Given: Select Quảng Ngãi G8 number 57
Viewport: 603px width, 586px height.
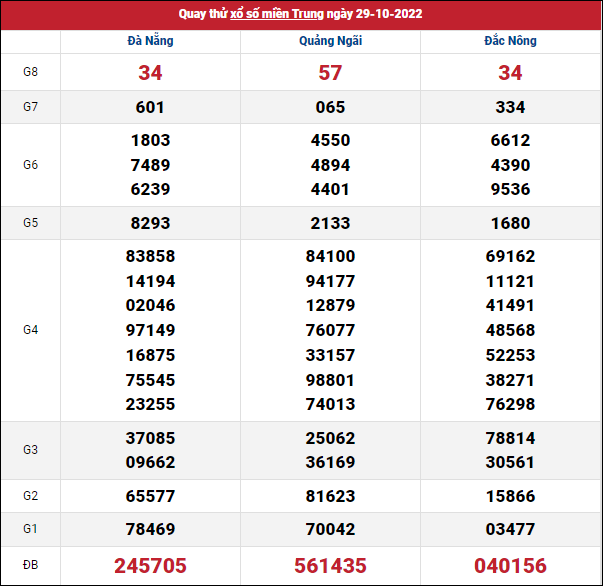Looking at the screenshot, I should coord(330,72).
